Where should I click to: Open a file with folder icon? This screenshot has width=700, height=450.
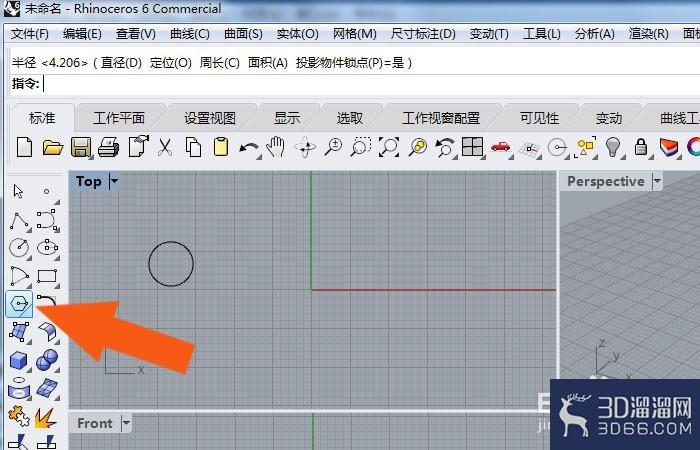53,147
